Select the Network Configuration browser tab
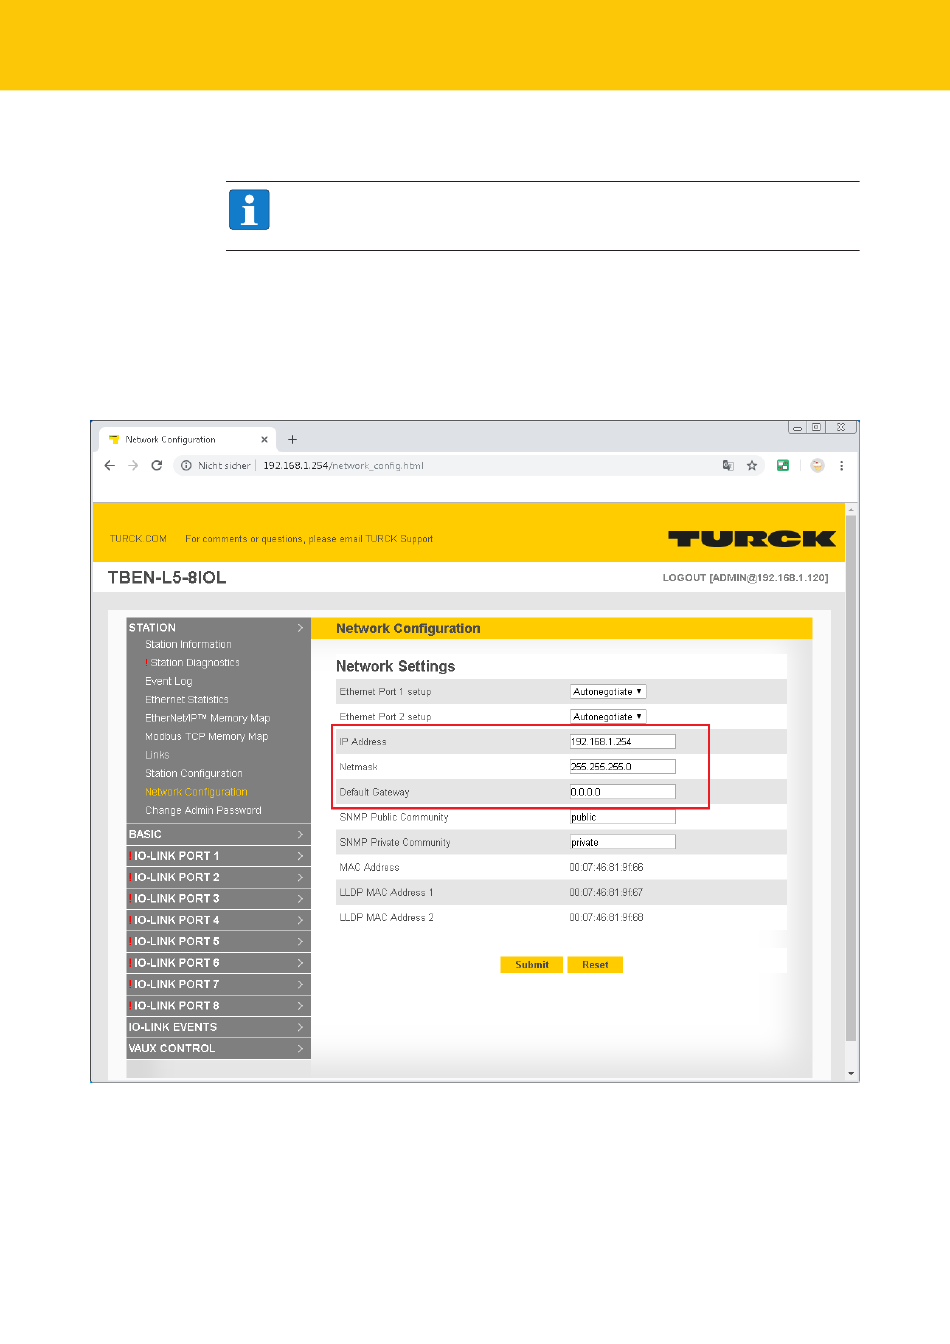The image size is (950, 1344). [x=188, y=440]
